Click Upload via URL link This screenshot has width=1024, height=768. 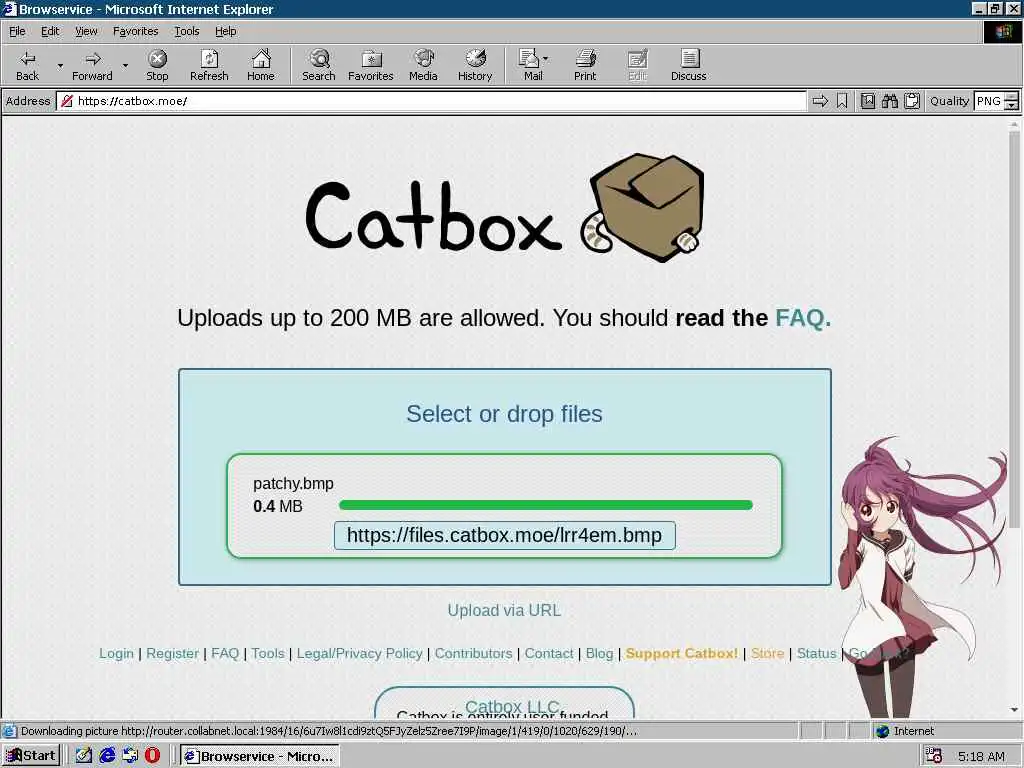click(x=504, y=611)
